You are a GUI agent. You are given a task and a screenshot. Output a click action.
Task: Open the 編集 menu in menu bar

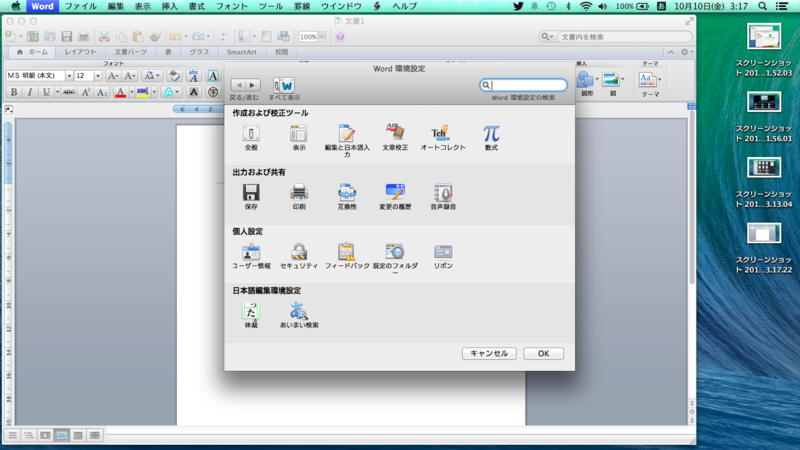[x=116, y=6]
